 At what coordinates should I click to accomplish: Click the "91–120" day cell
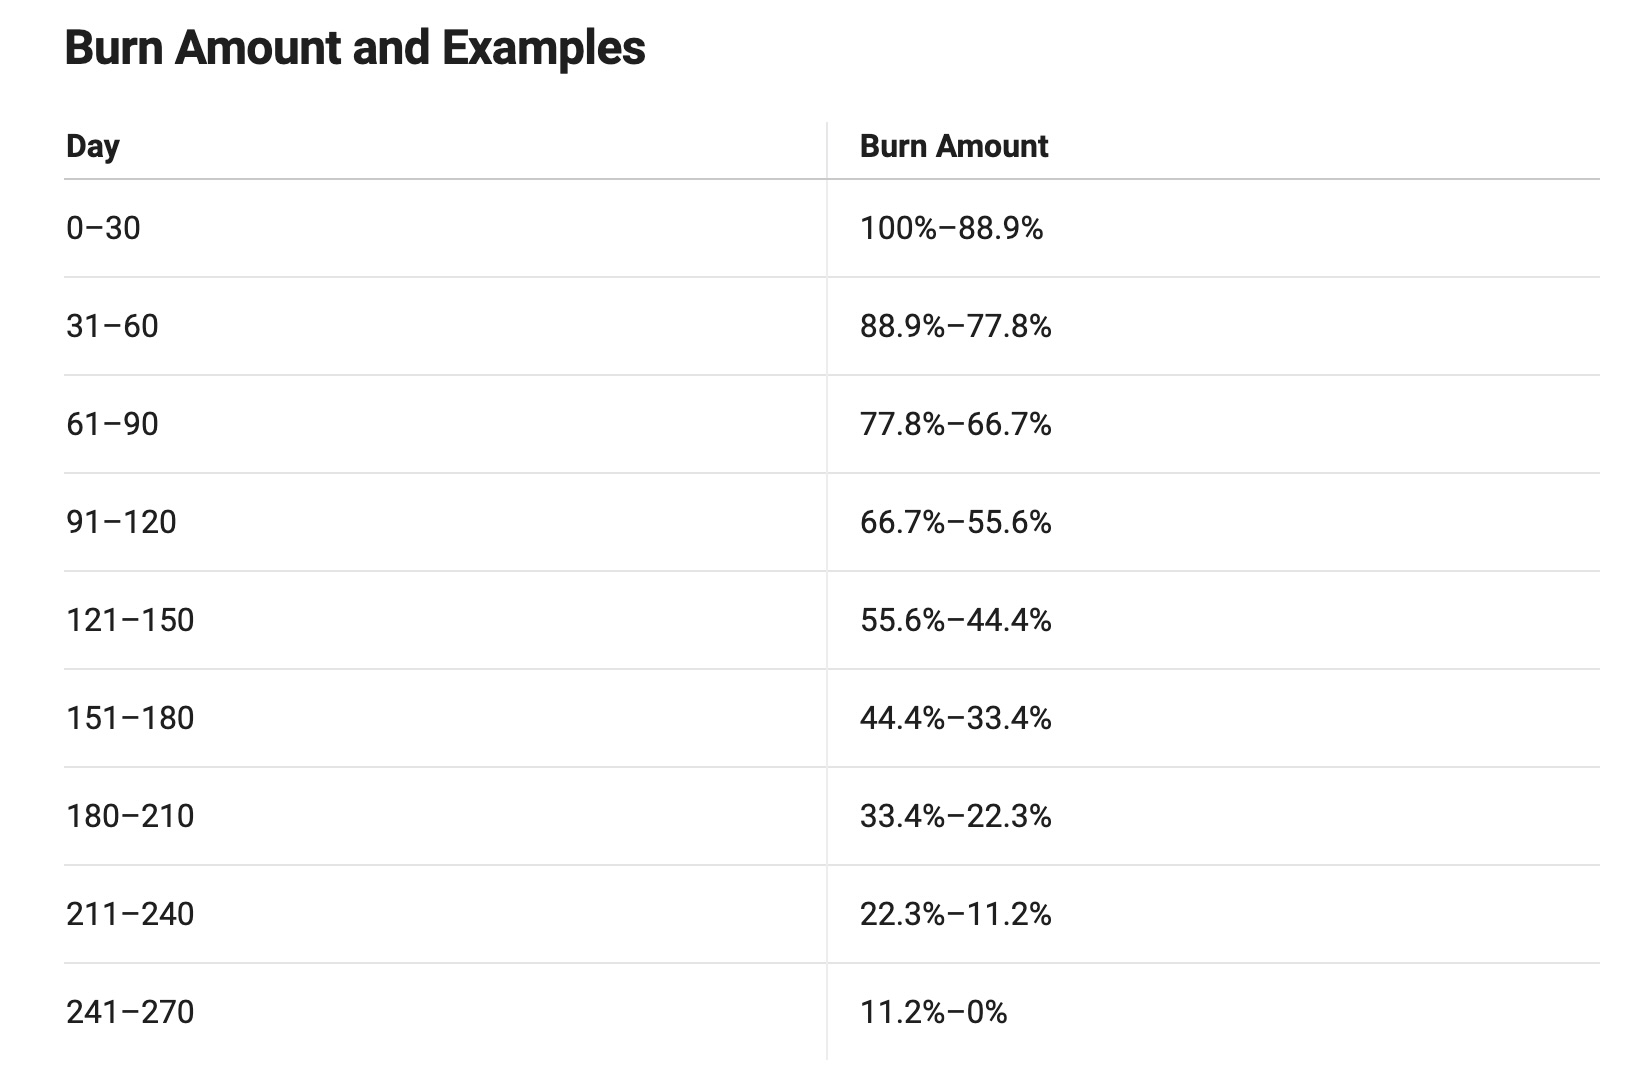[x=121, y=522]
